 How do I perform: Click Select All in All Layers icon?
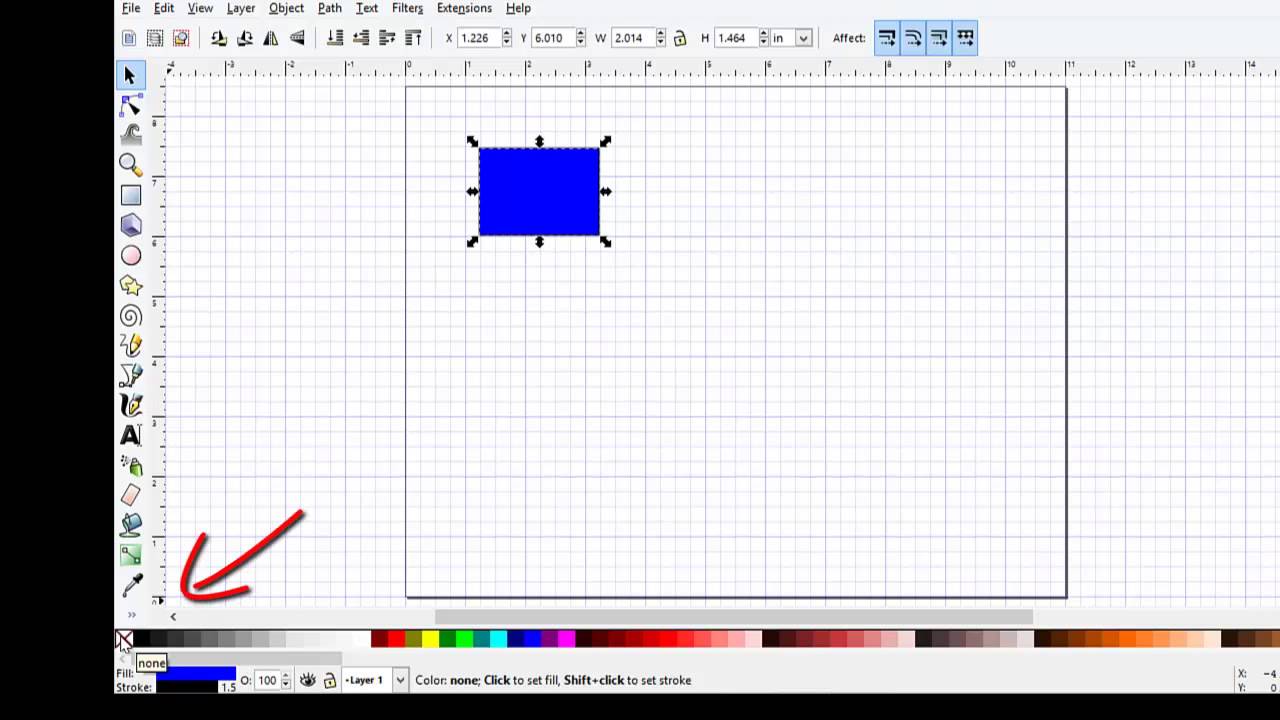coord(155,38)
